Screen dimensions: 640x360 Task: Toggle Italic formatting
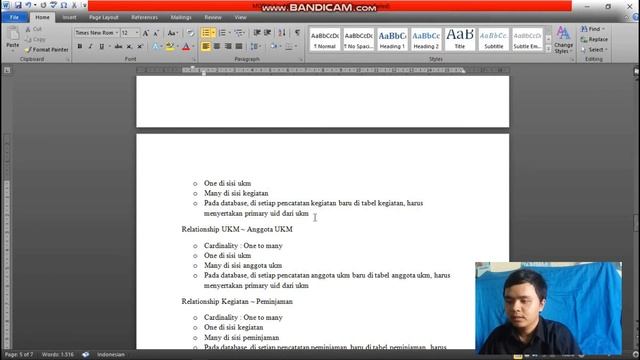coord(90,46)
